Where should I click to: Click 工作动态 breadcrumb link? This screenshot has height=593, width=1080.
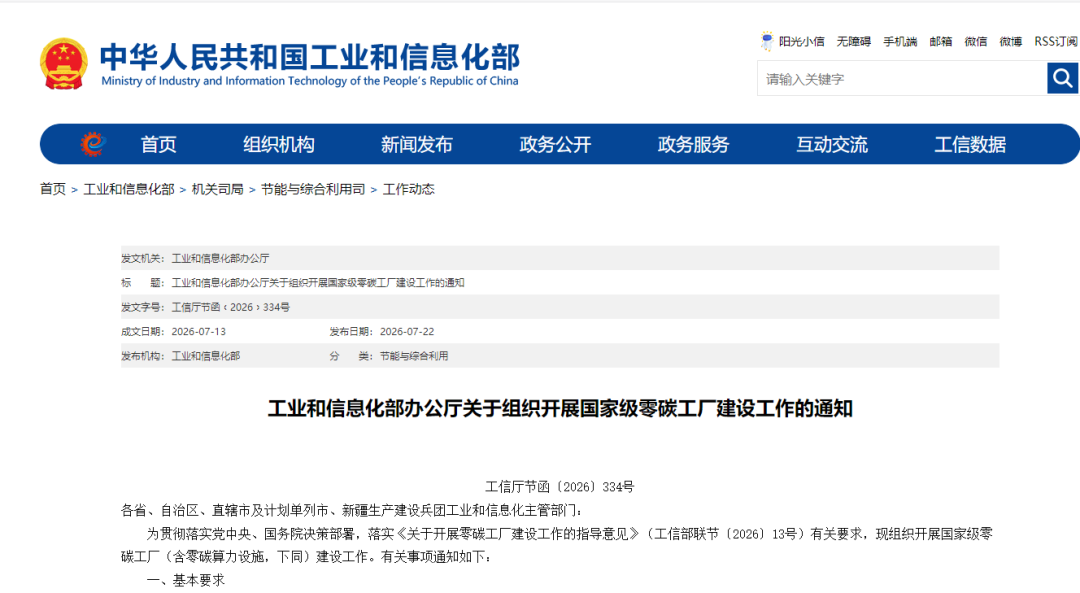(408, 189)
